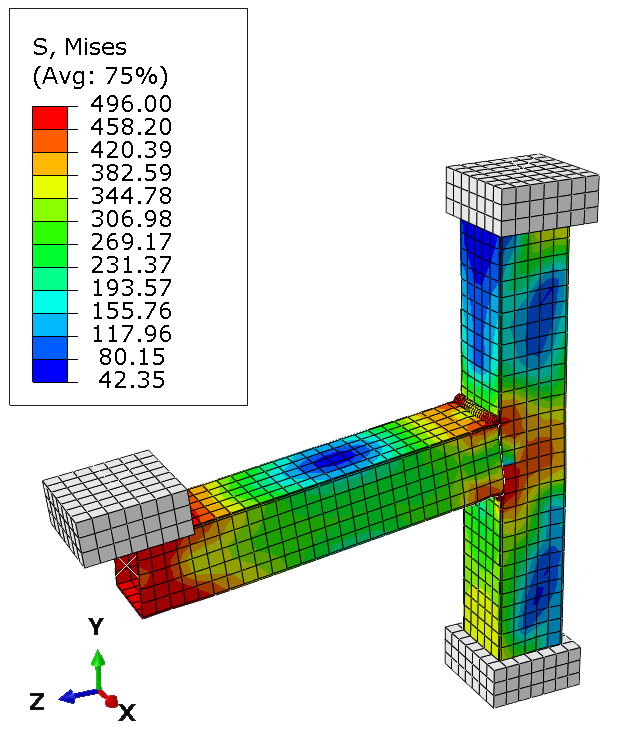Image resolution: width=635 pixels, height=743 pixels.
Task: Click the S, Mises legend title
Action: point(80,47)
